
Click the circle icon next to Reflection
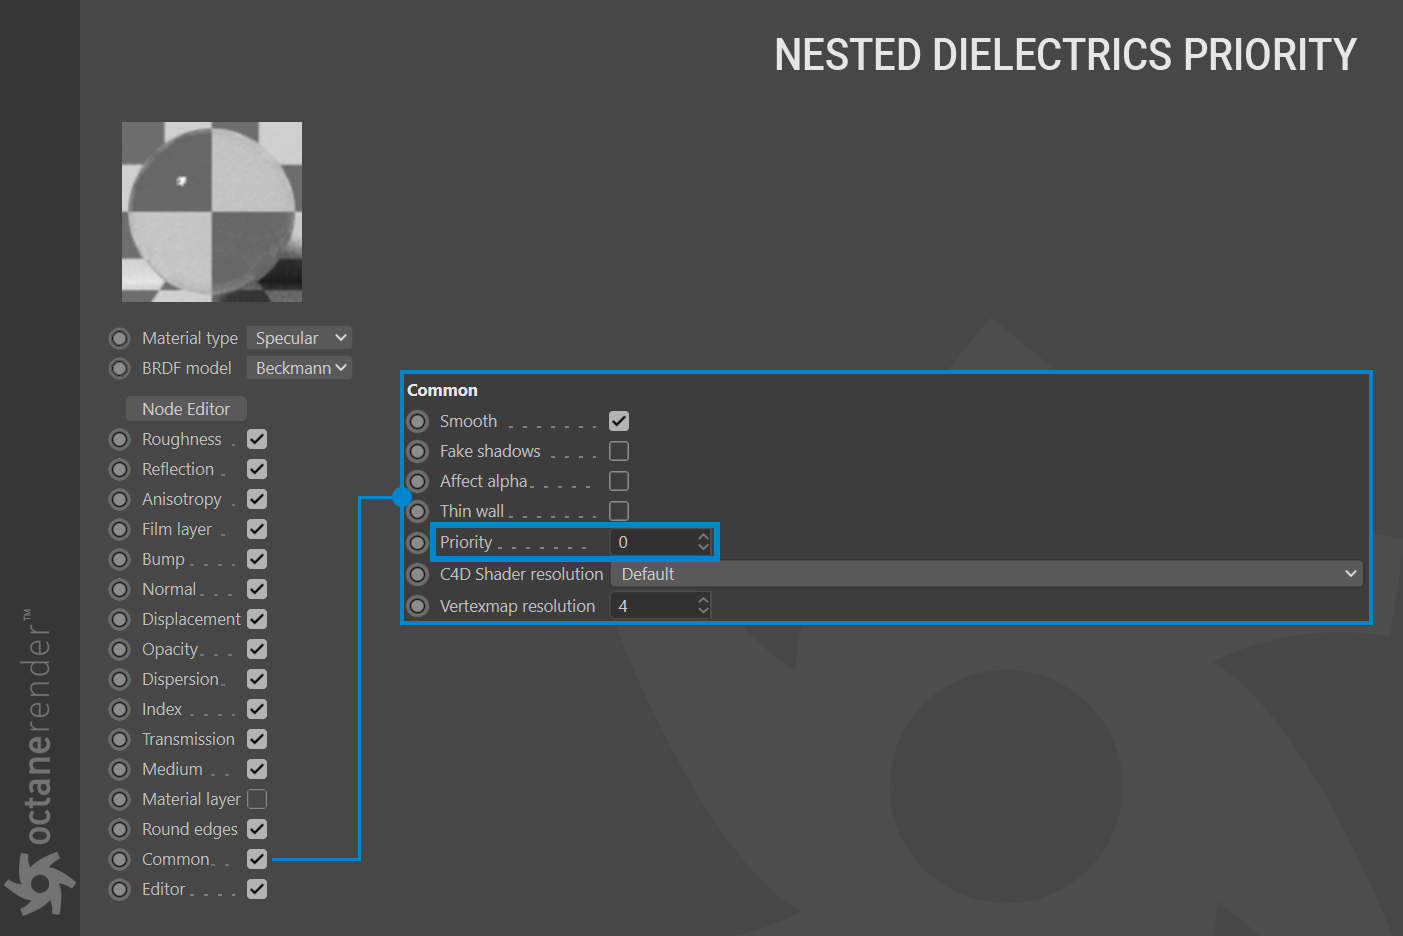pos(120,469)
